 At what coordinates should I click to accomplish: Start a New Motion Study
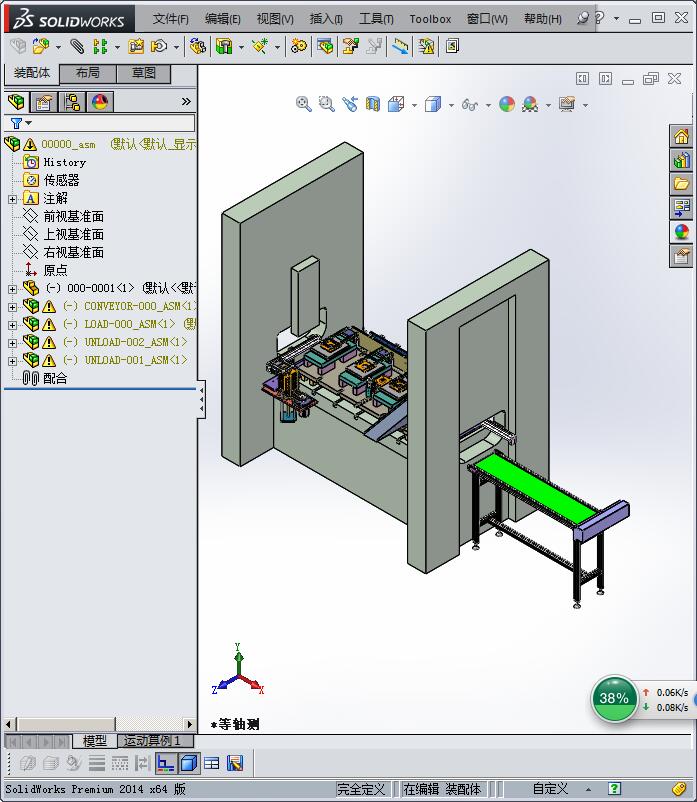point(299,47)
